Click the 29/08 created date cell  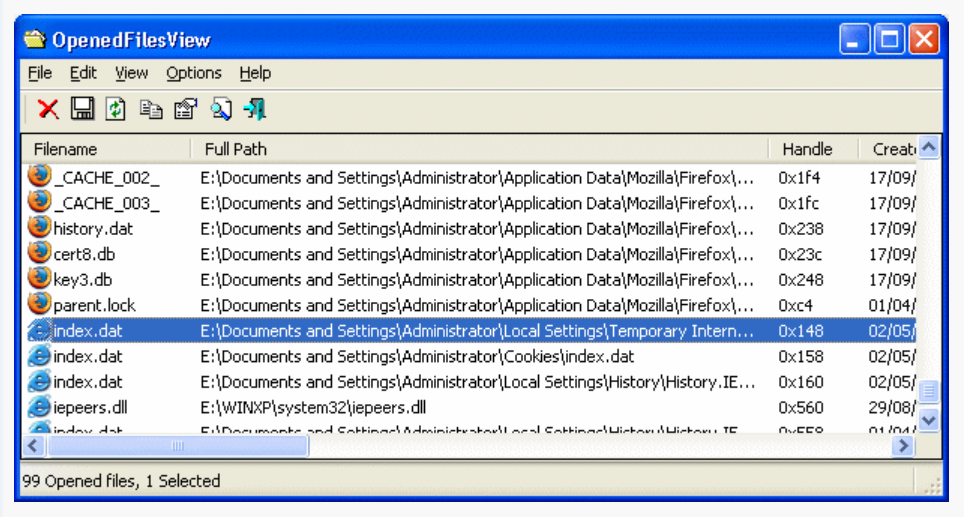[x=892, y=408]
